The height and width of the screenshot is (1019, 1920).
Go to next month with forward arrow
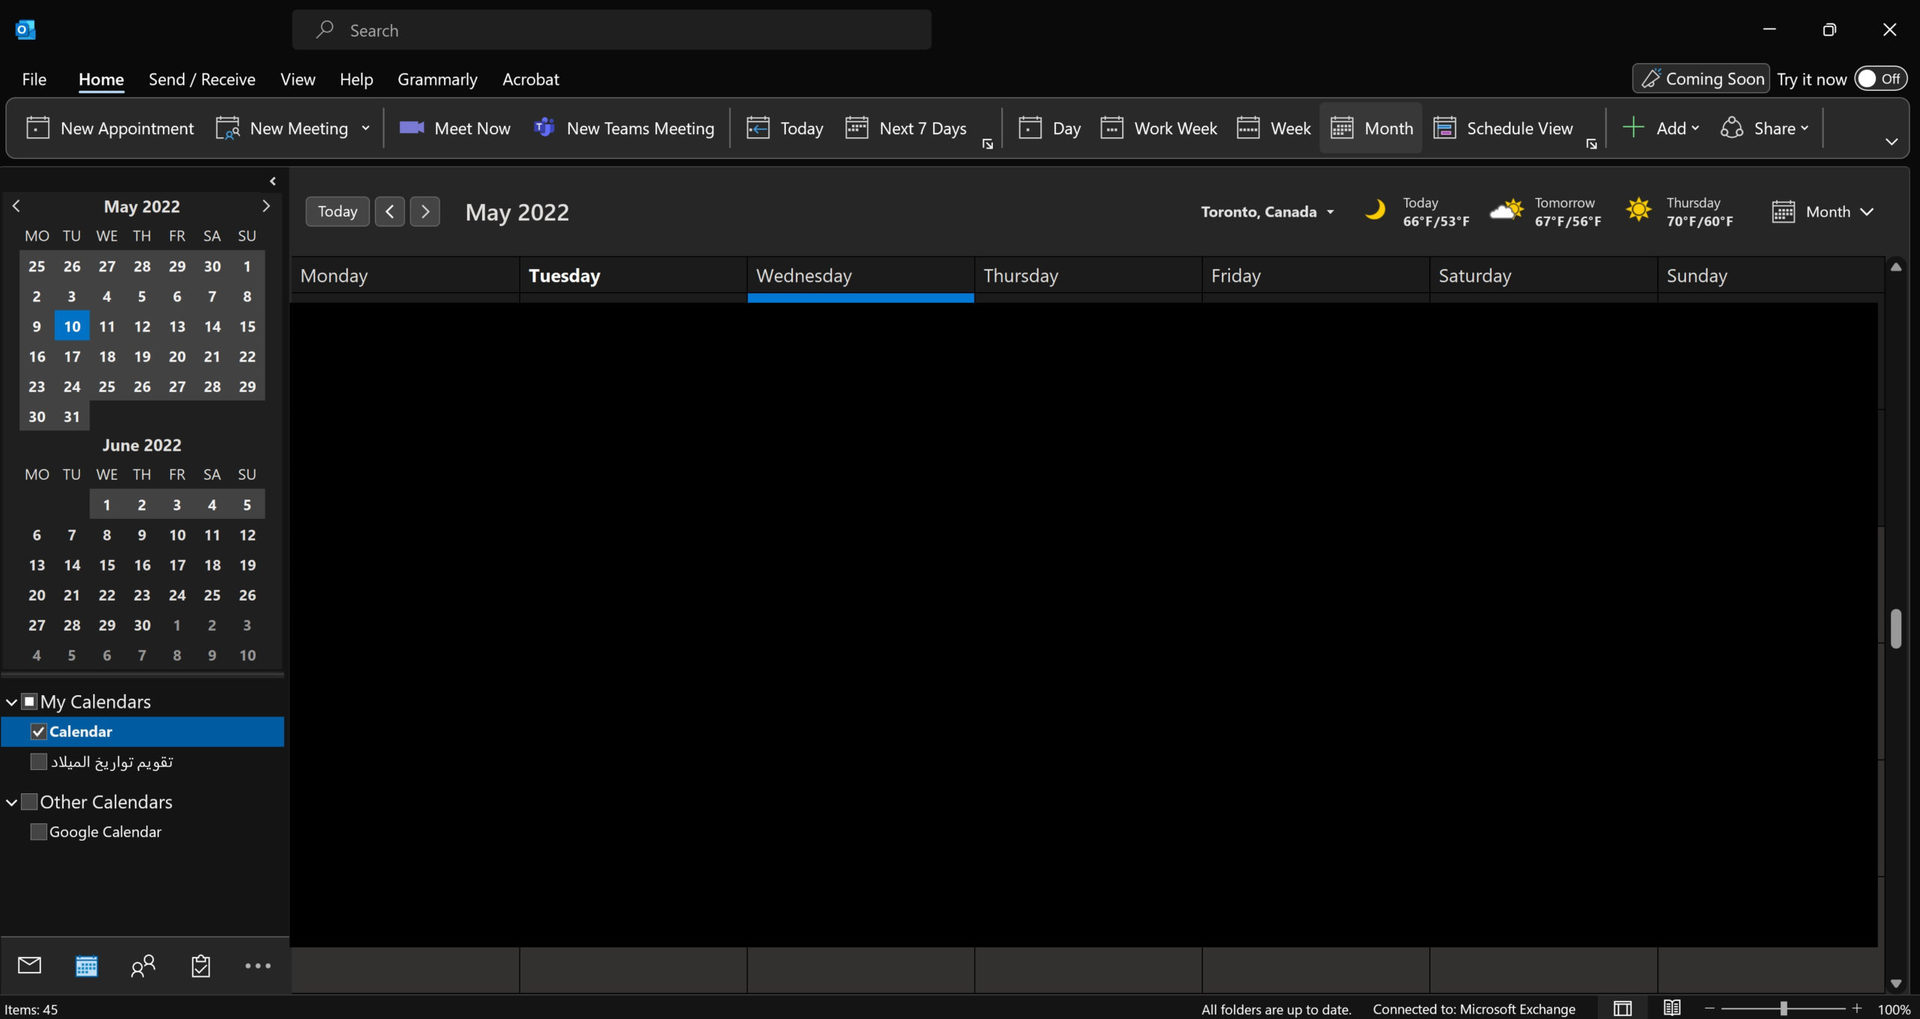click(x=425, y=212)
